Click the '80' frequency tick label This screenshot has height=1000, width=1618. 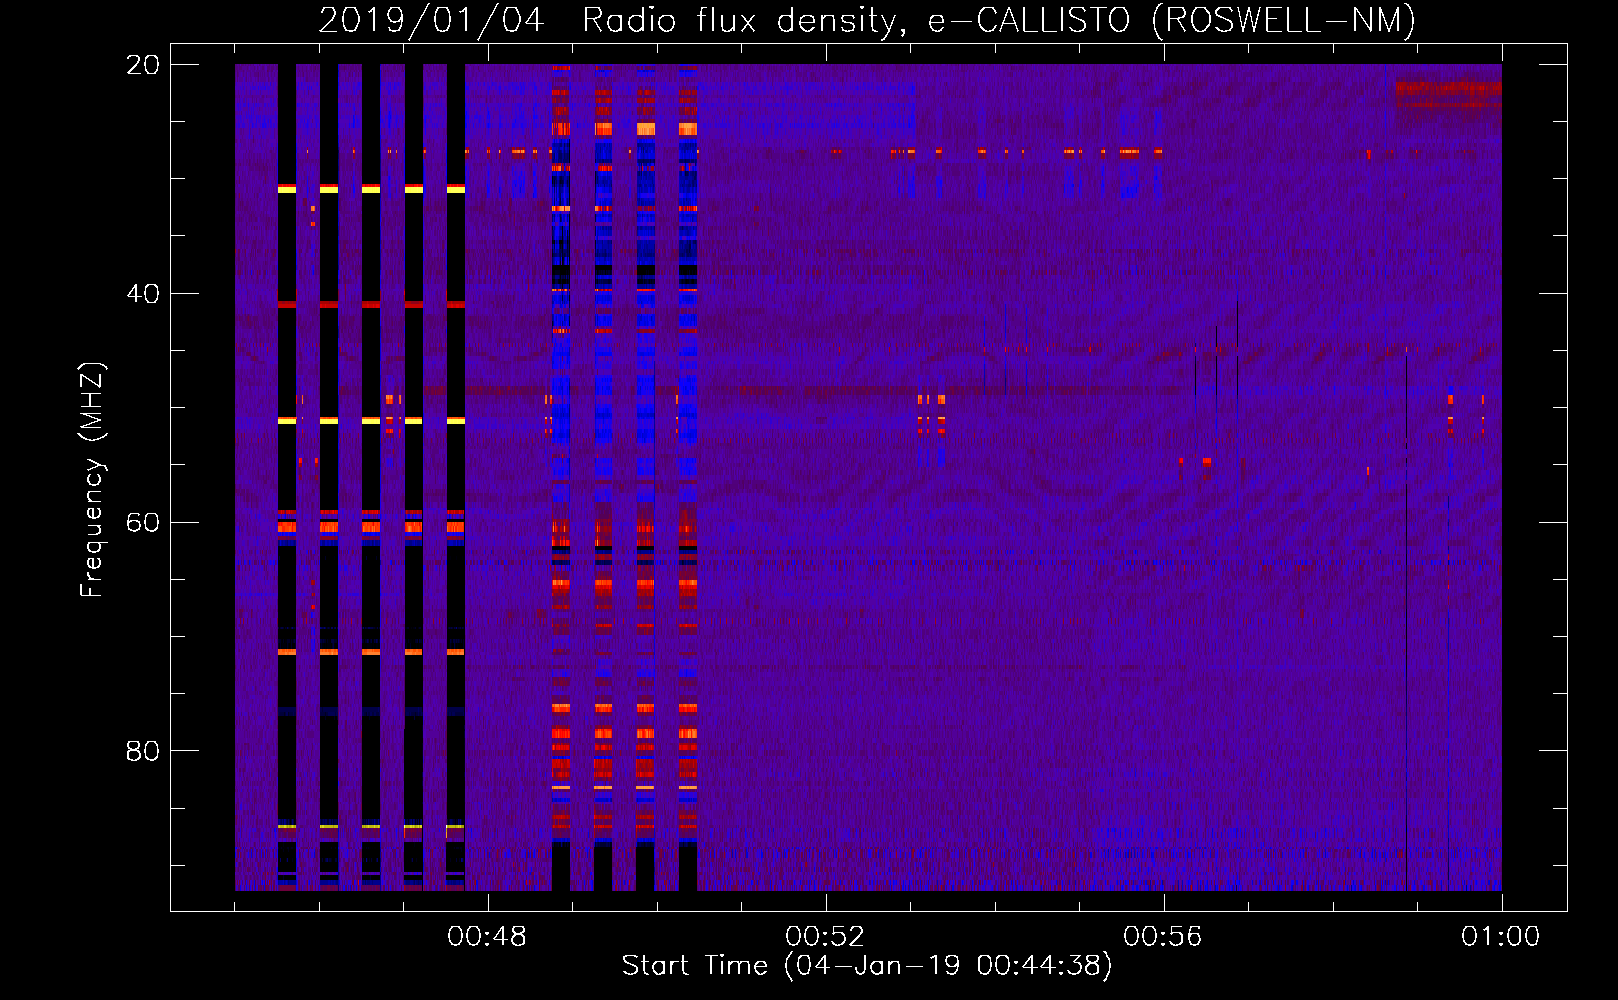(143, 751)
